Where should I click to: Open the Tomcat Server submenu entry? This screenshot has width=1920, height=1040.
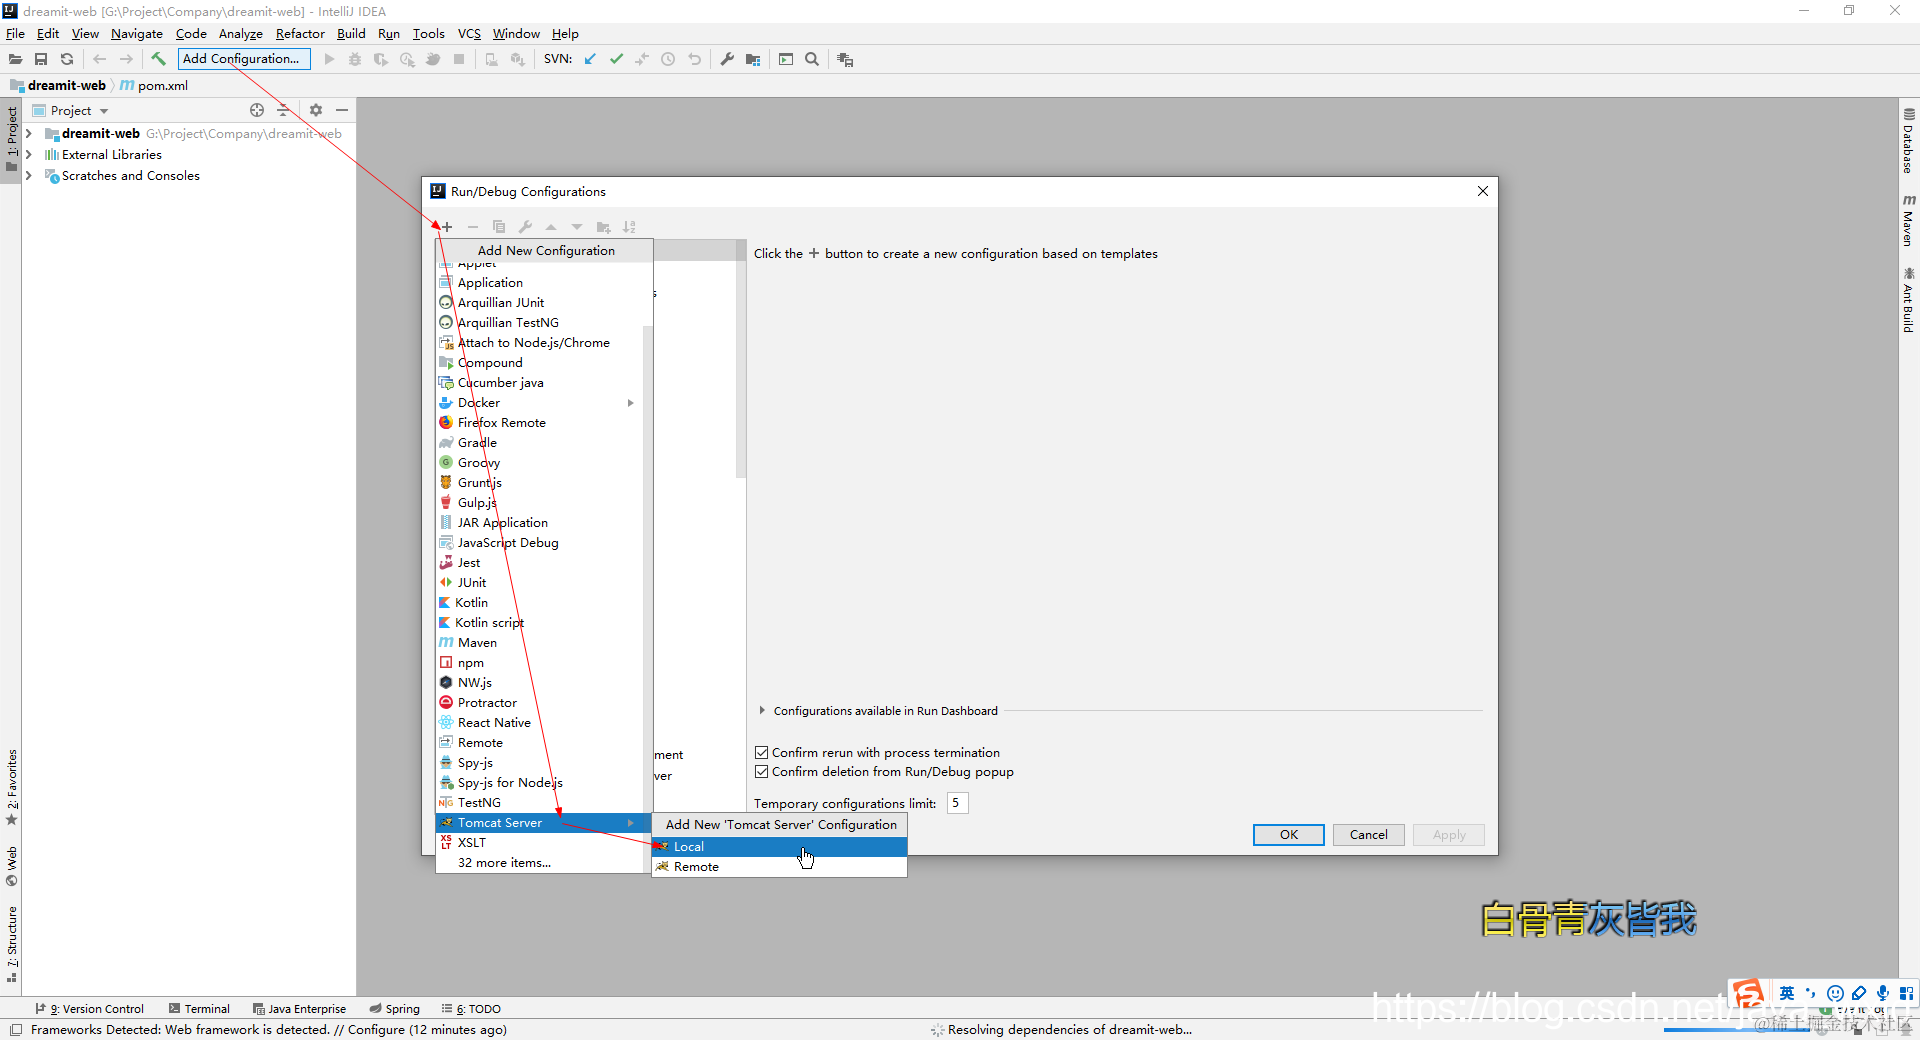[x=544, y=823]
